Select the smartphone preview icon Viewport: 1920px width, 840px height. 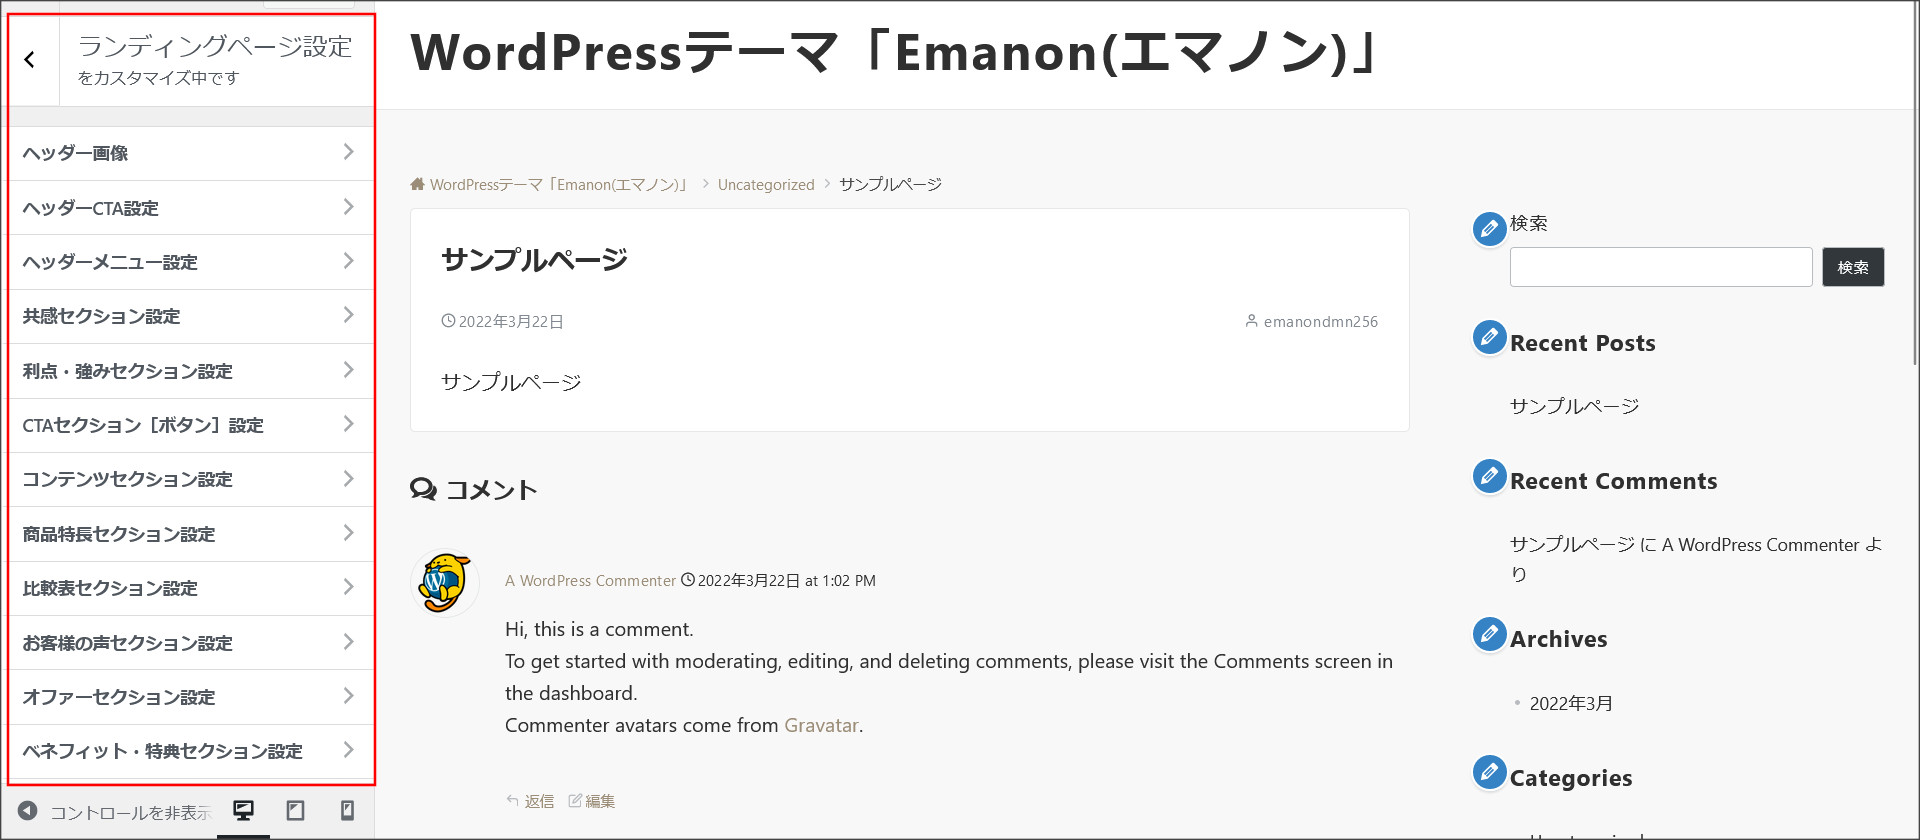(347, 810)
